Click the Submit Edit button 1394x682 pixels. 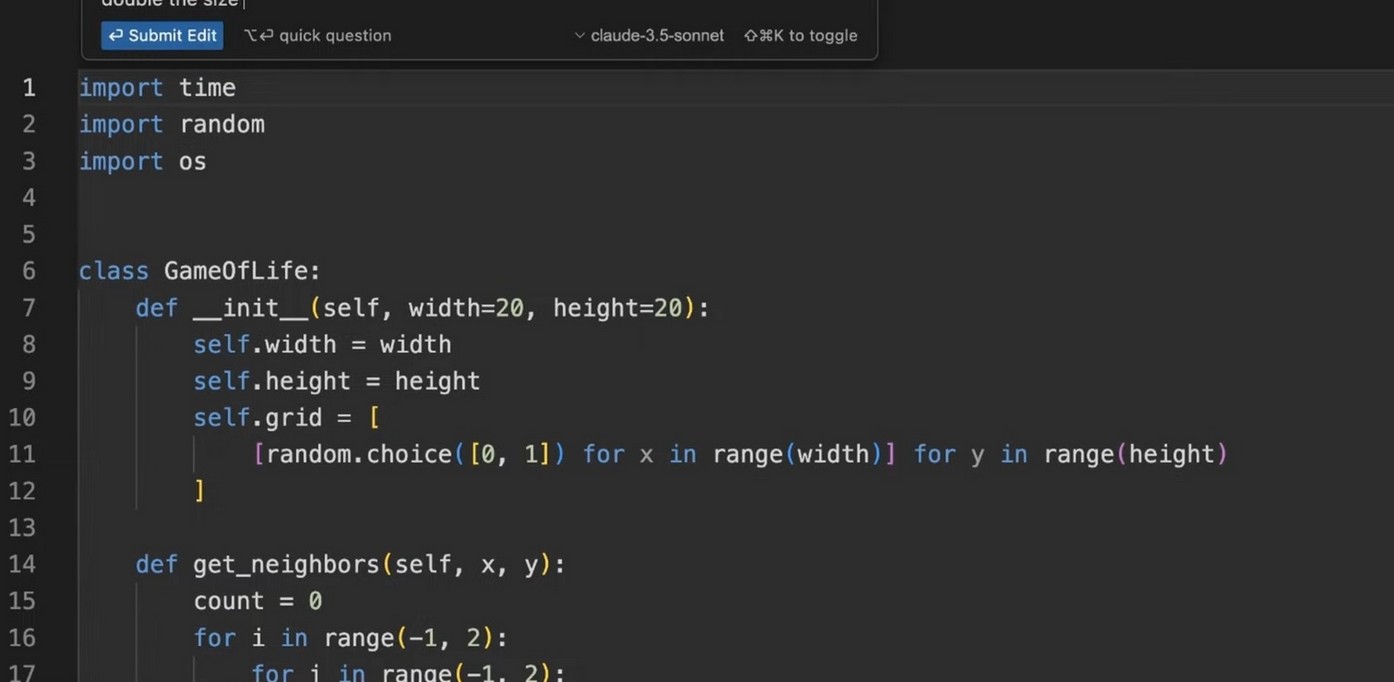(x=162, y=36)
